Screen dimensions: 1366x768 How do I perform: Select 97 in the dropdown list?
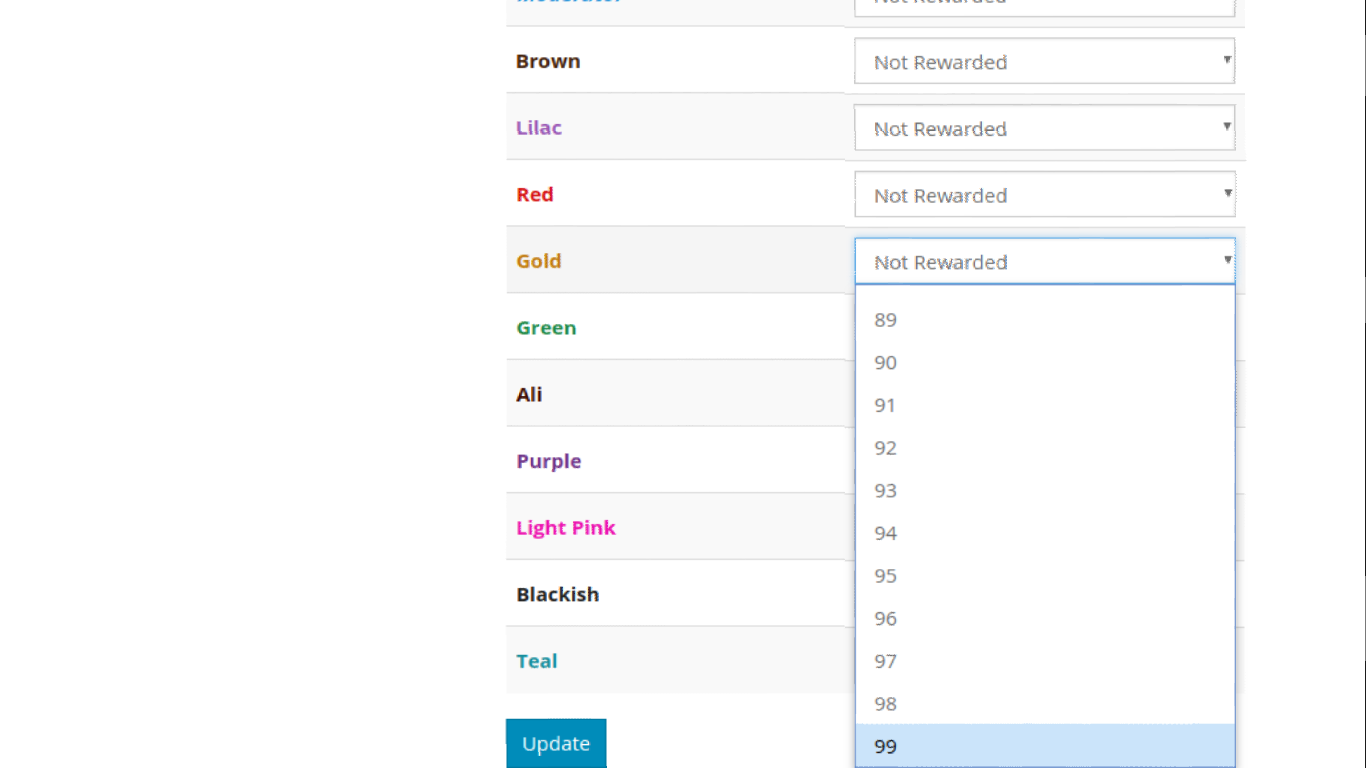point(1044,661)
